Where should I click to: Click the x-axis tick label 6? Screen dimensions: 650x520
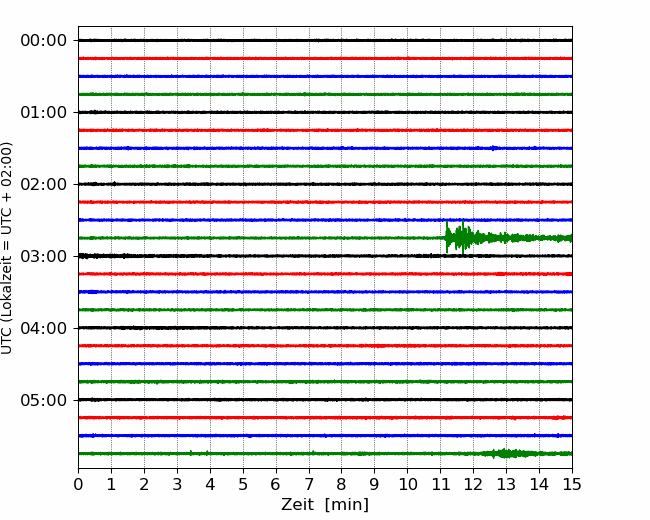tap(276, 484)
